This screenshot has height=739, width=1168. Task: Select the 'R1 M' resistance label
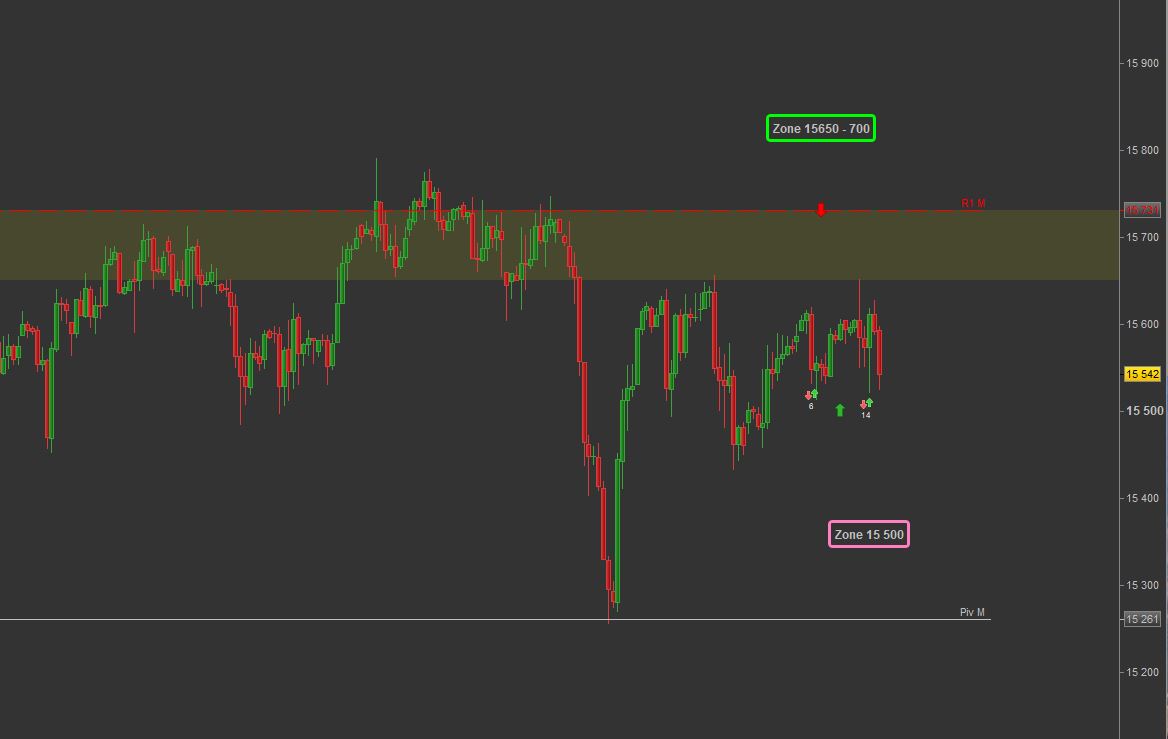click(973, 203)
